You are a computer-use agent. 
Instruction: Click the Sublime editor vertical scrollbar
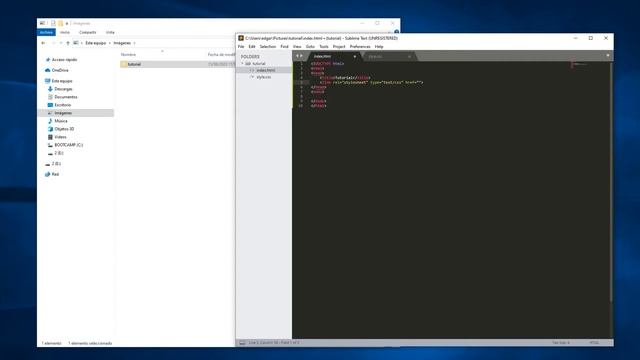tap(611, 182)
